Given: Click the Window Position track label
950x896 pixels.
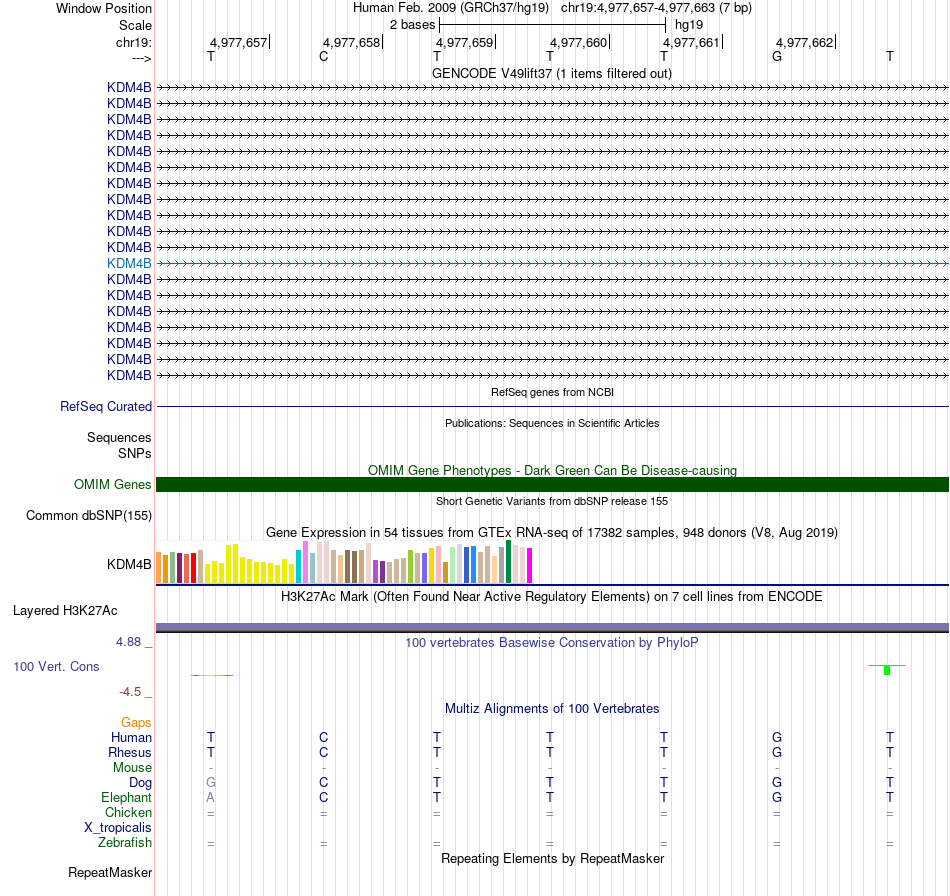Looking at the screenshot, I should point(104,8).
